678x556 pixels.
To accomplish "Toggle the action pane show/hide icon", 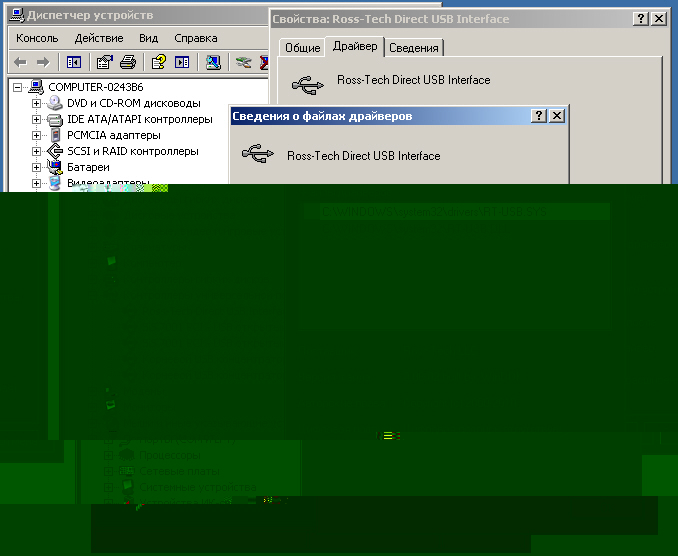I will click(182, 63).
